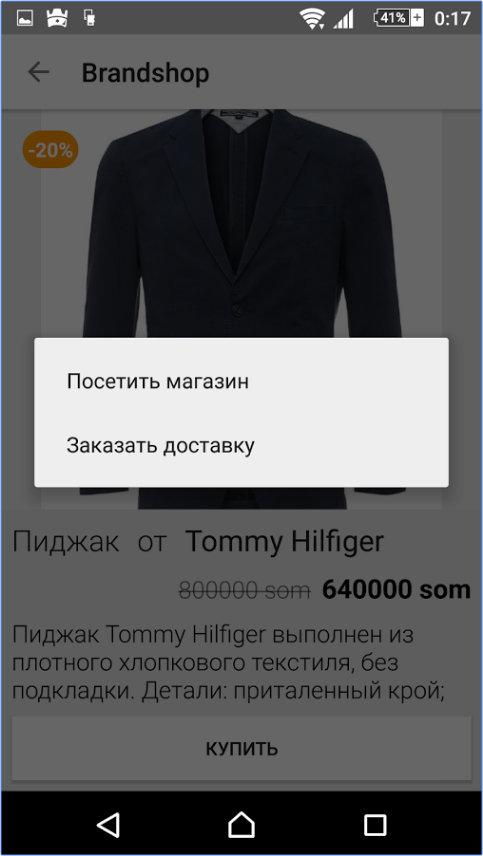Tap the cellular signal strength icon
Viewport: 483px width, 856px height.
coord(343,19)
